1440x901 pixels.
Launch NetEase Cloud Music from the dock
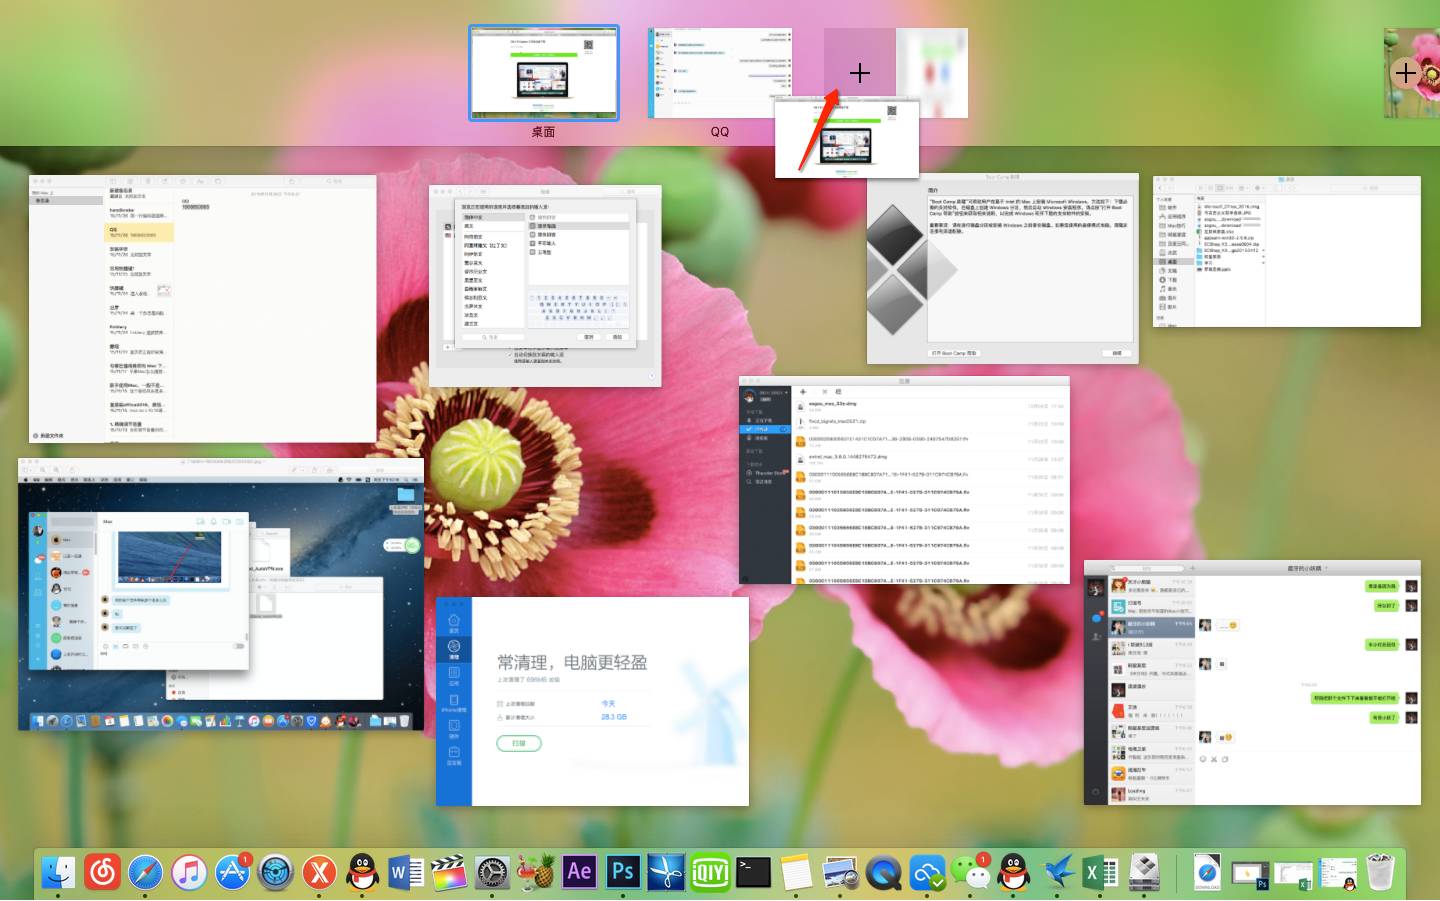pos(102,872)
